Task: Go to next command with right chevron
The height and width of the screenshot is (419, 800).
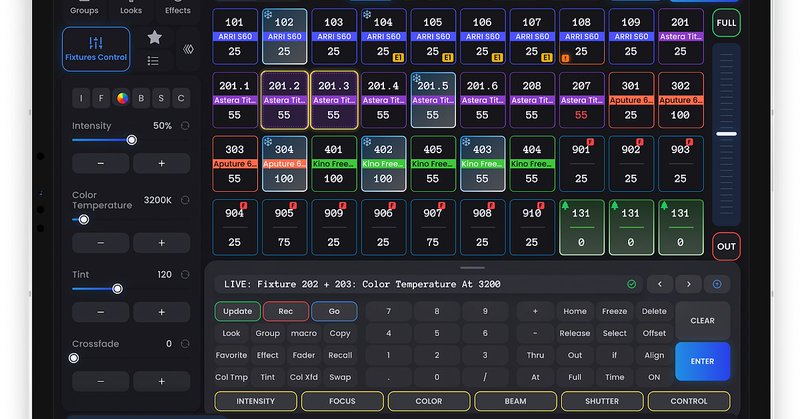Action: [688, 284]
